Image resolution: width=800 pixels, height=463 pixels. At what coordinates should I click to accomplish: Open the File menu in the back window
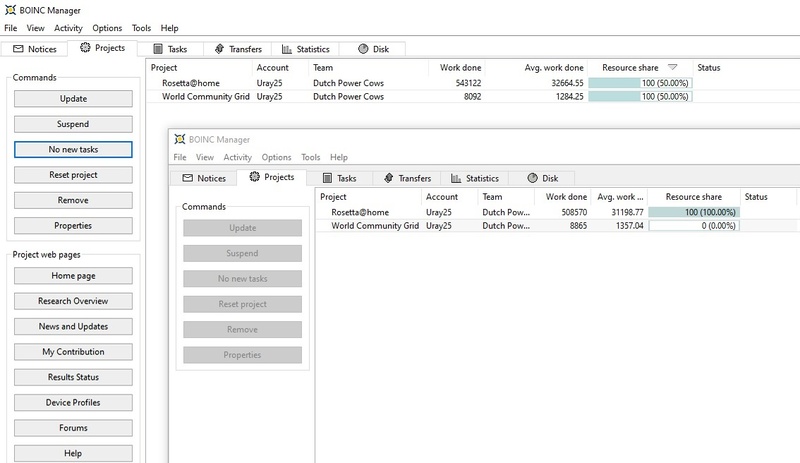11,28
